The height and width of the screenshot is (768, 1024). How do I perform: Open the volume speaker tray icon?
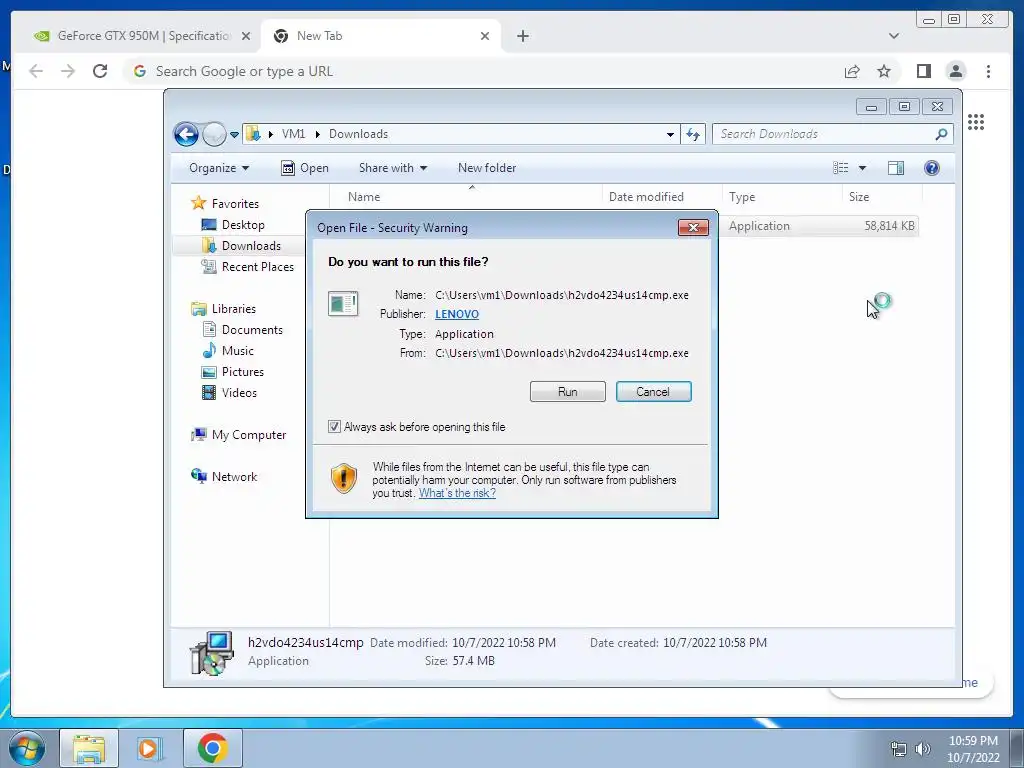pyautogui.click(x=923, y=749)
